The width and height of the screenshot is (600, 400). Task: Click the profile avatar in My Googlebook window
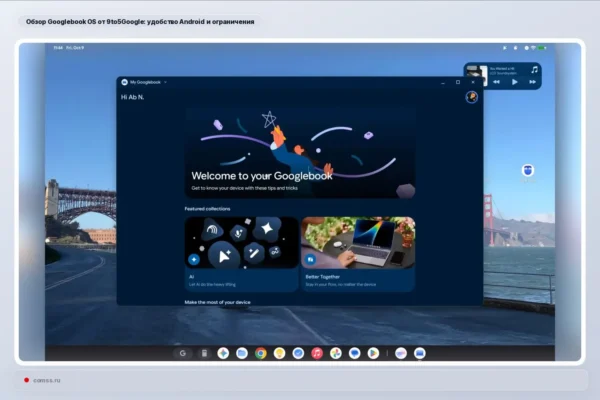(471, 97)
